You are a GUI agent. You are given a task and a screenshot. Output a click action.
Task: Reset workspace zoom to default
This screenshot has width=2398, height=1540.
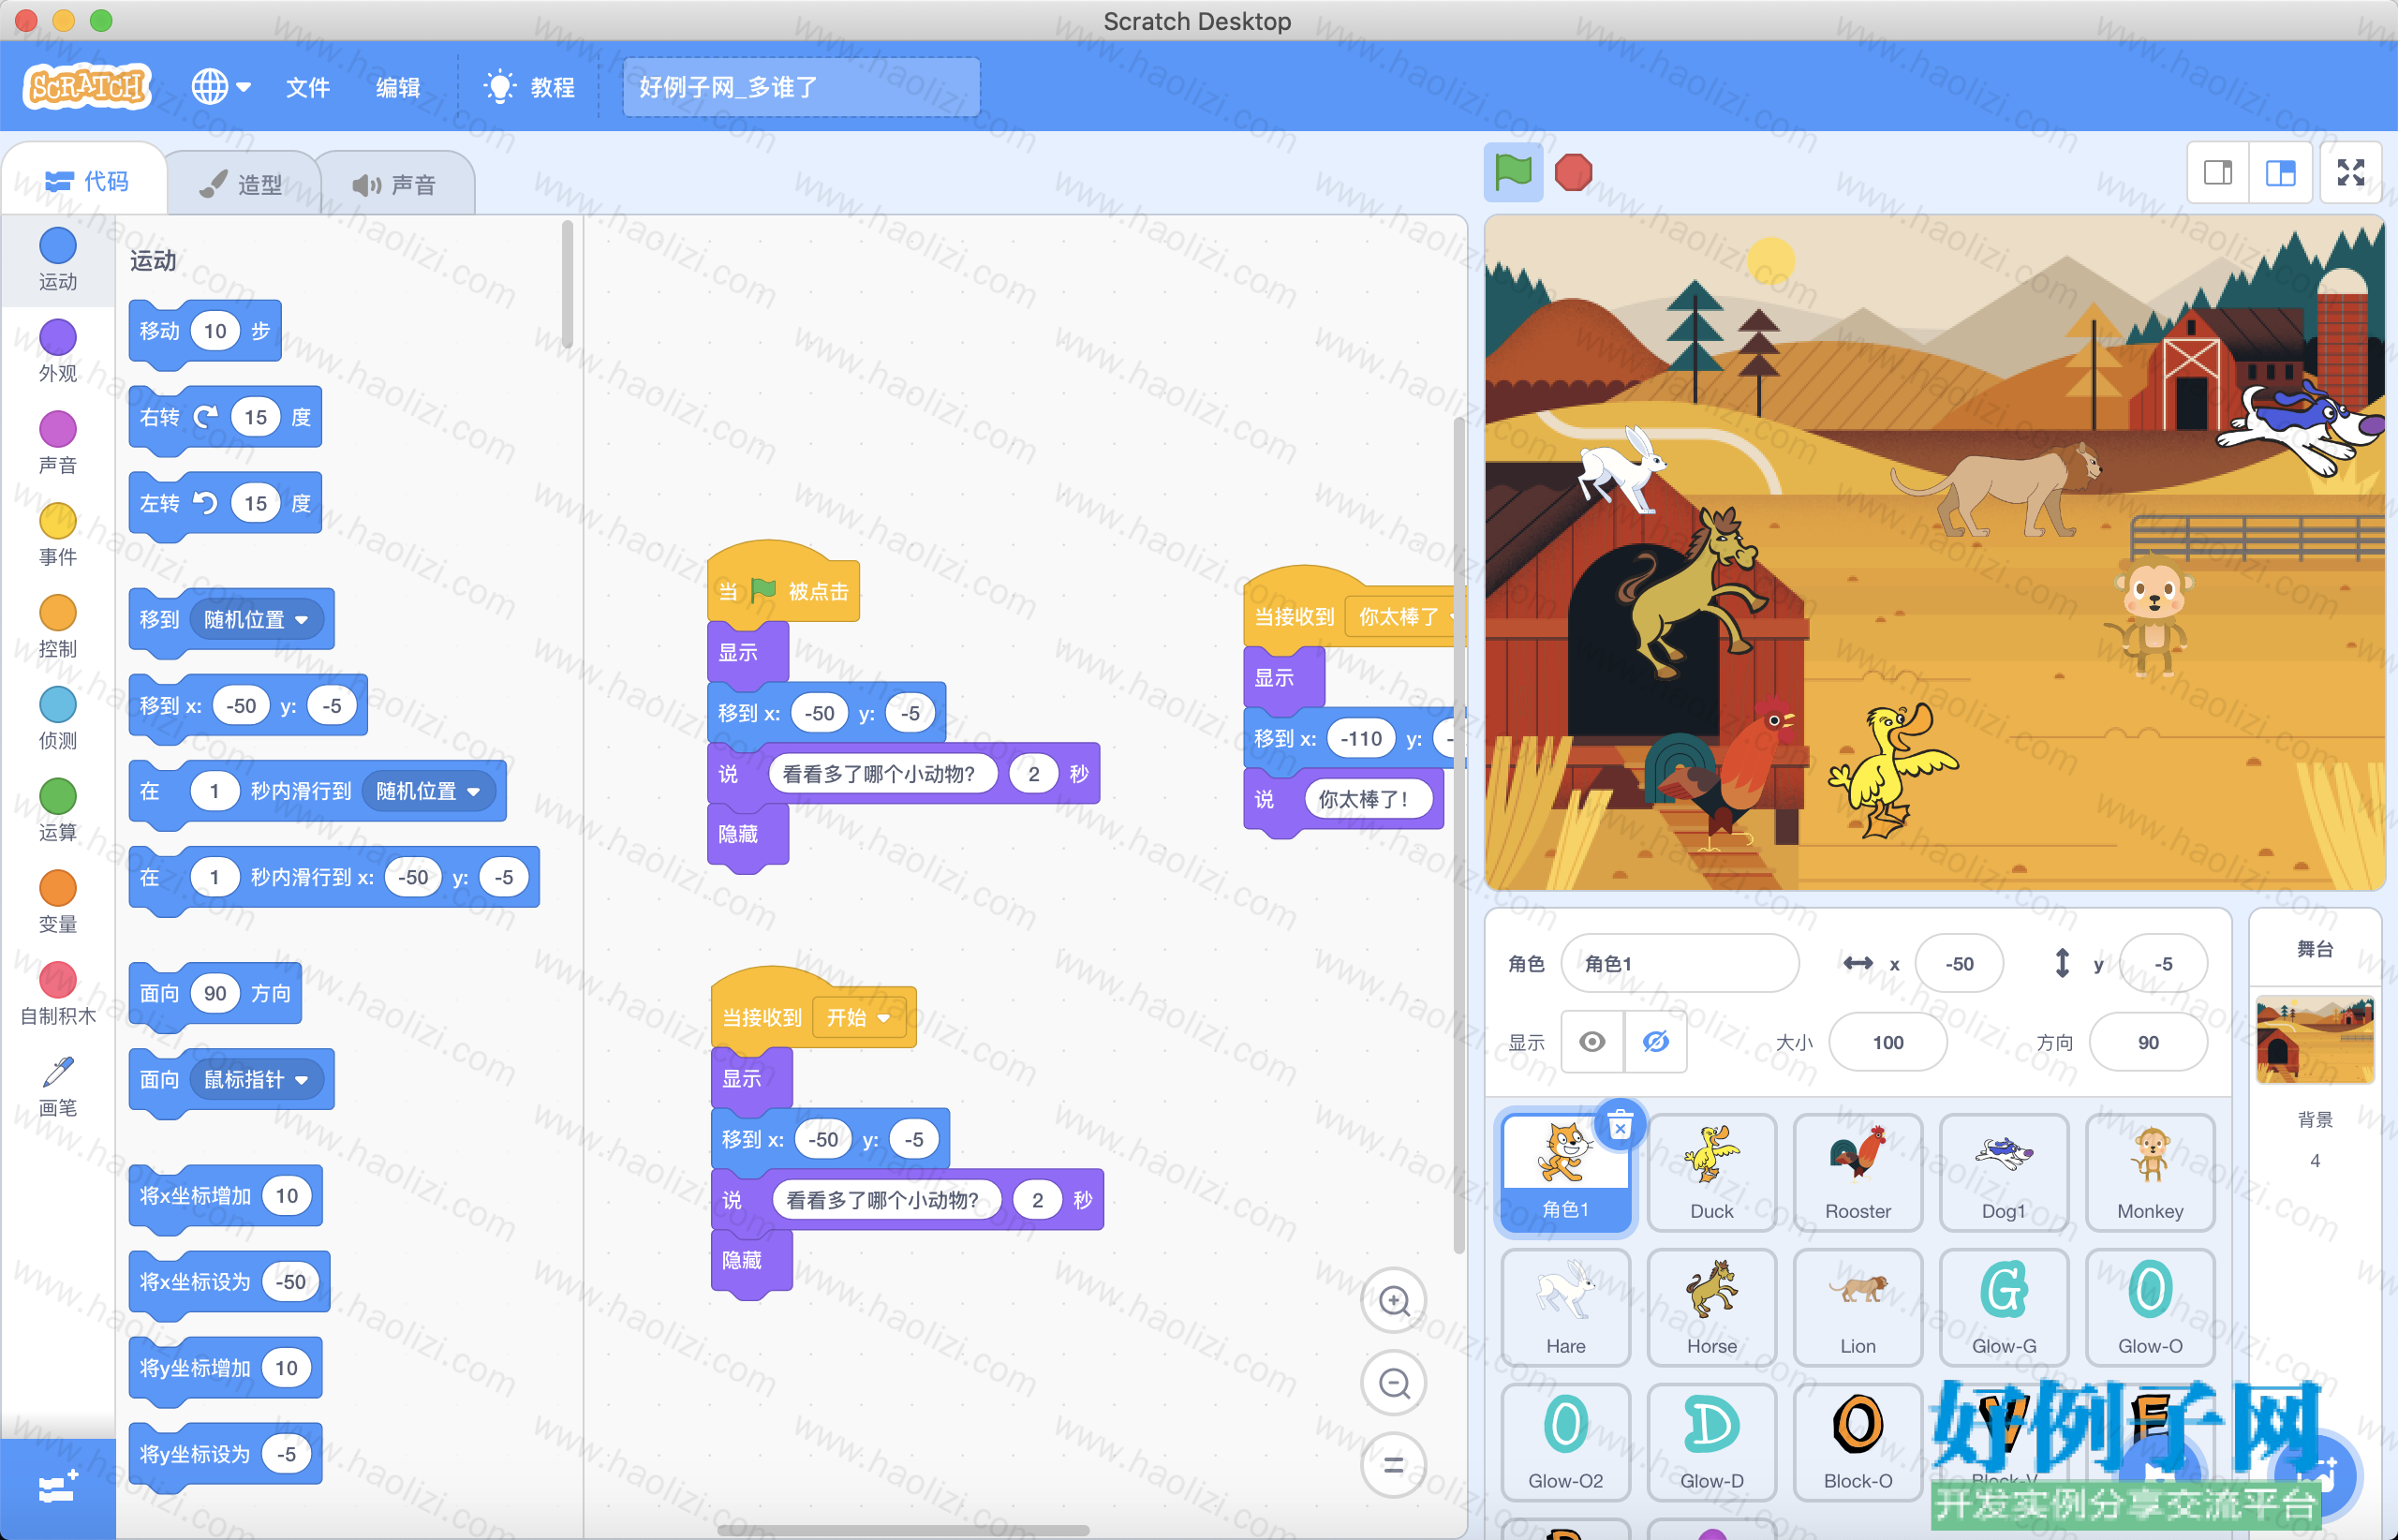tap(1394, 1465)
